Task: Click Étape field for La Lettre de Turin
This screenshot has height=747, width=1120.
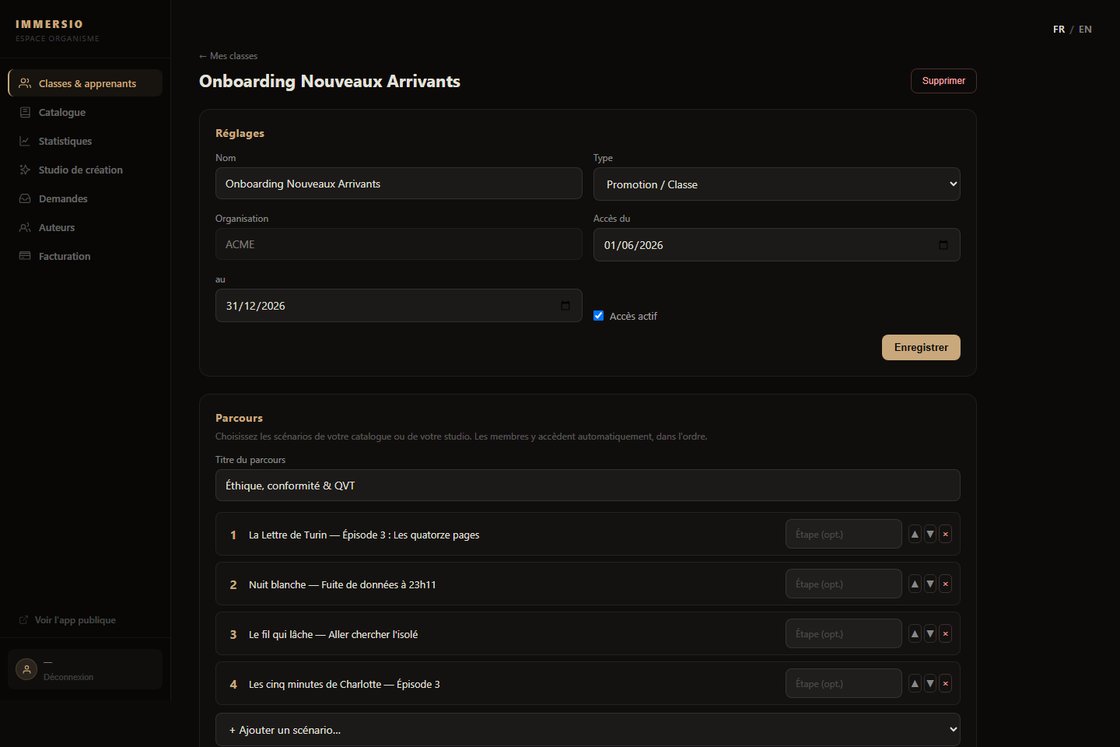Action: click(844, 534)
